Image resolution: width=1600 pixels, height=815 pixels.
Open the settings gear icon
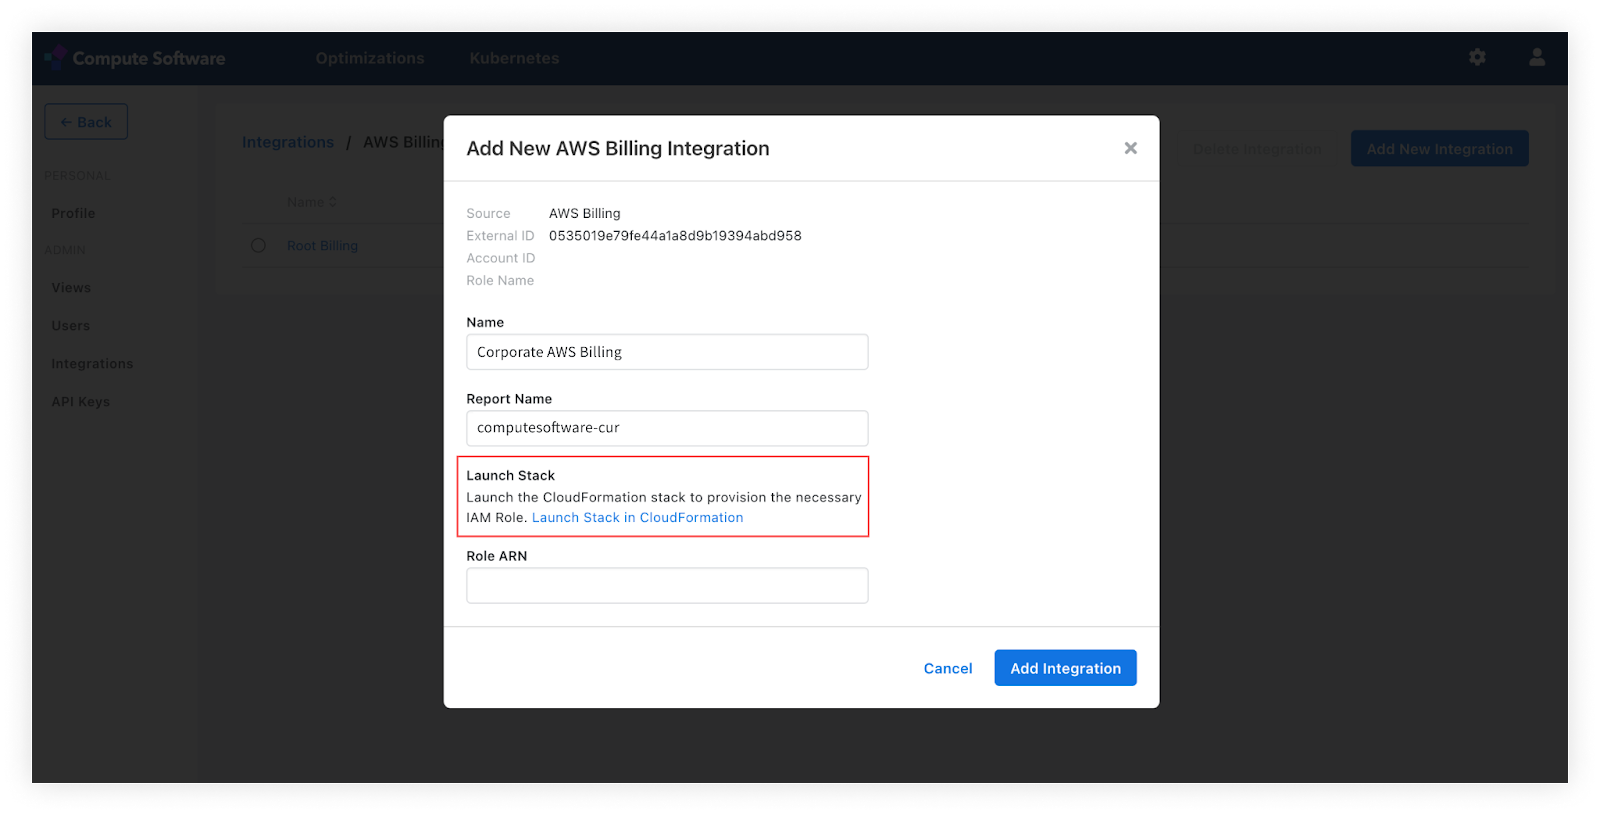[1477, 57]
